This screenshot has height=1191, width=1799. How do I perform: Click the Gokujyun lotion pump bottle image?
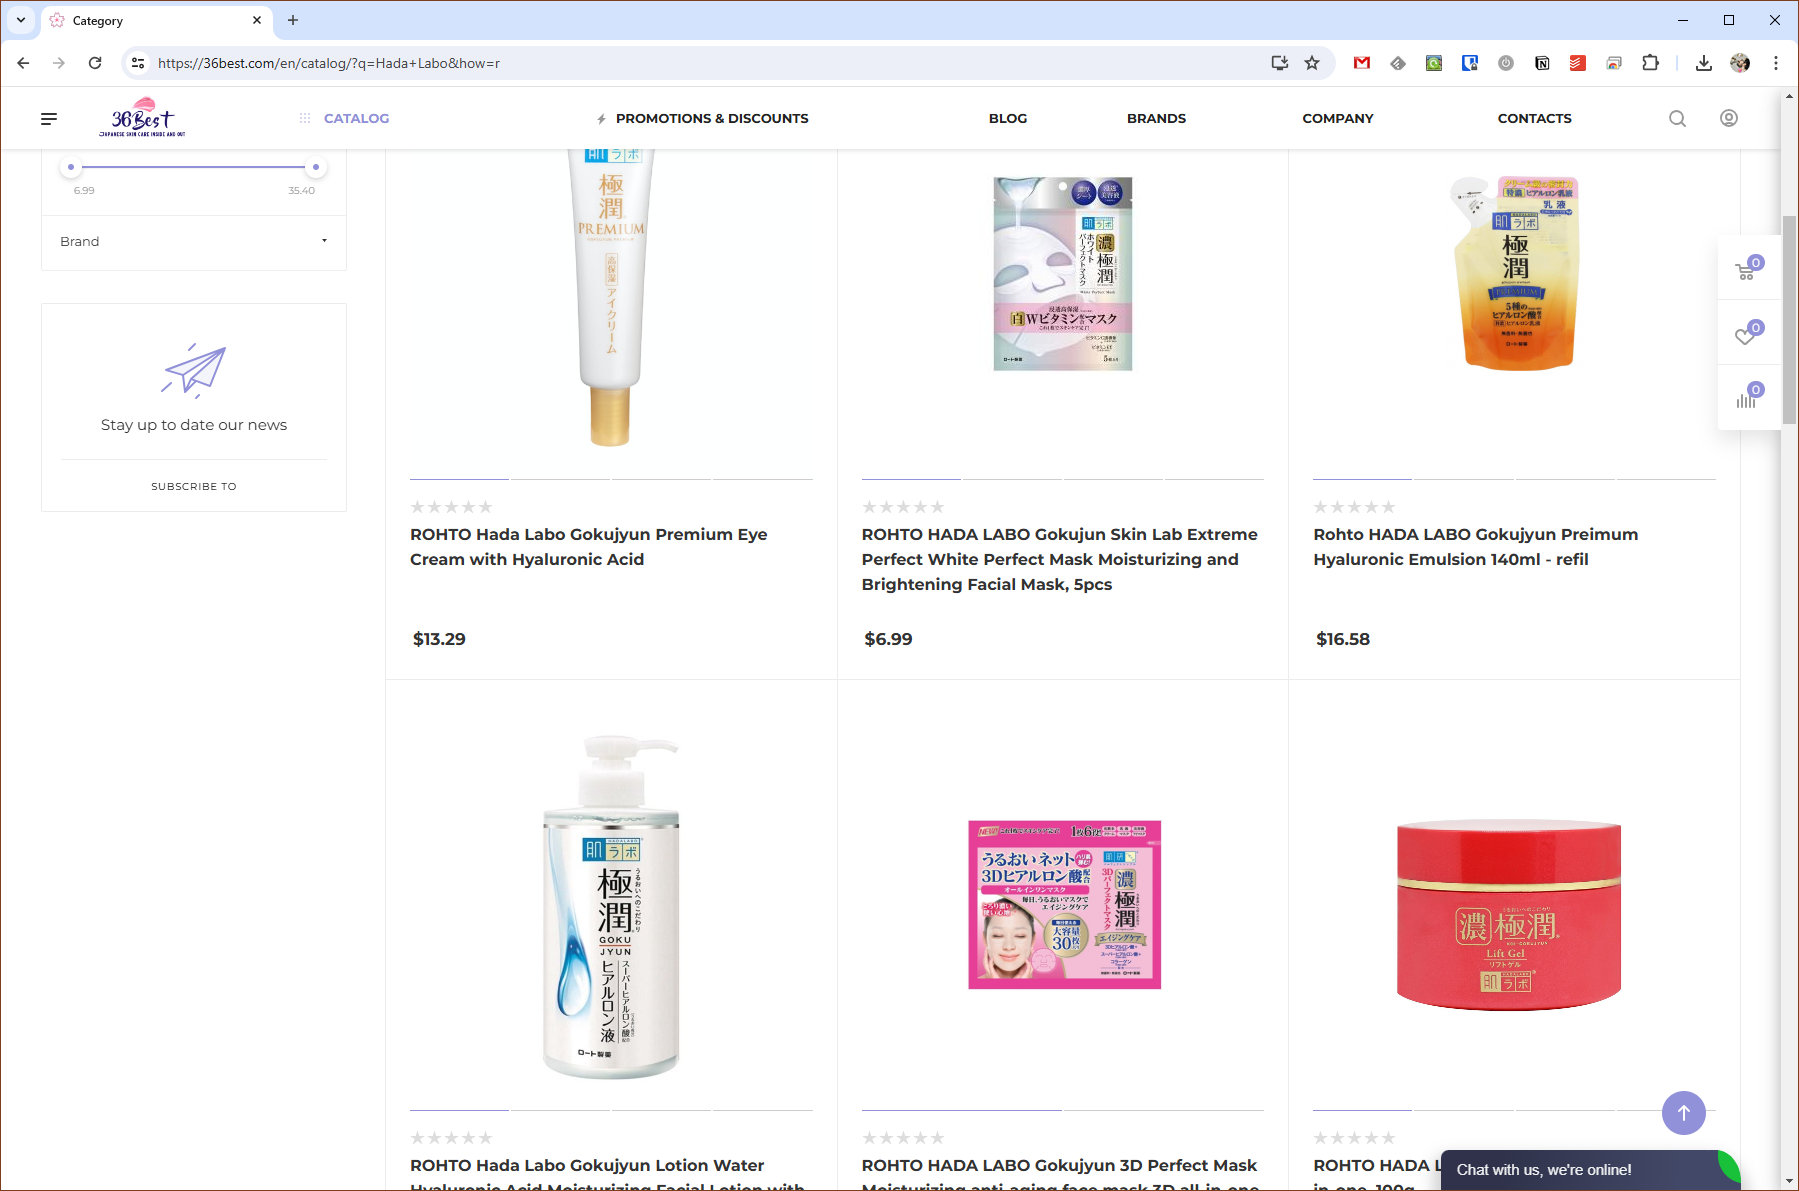coord(611,908)
